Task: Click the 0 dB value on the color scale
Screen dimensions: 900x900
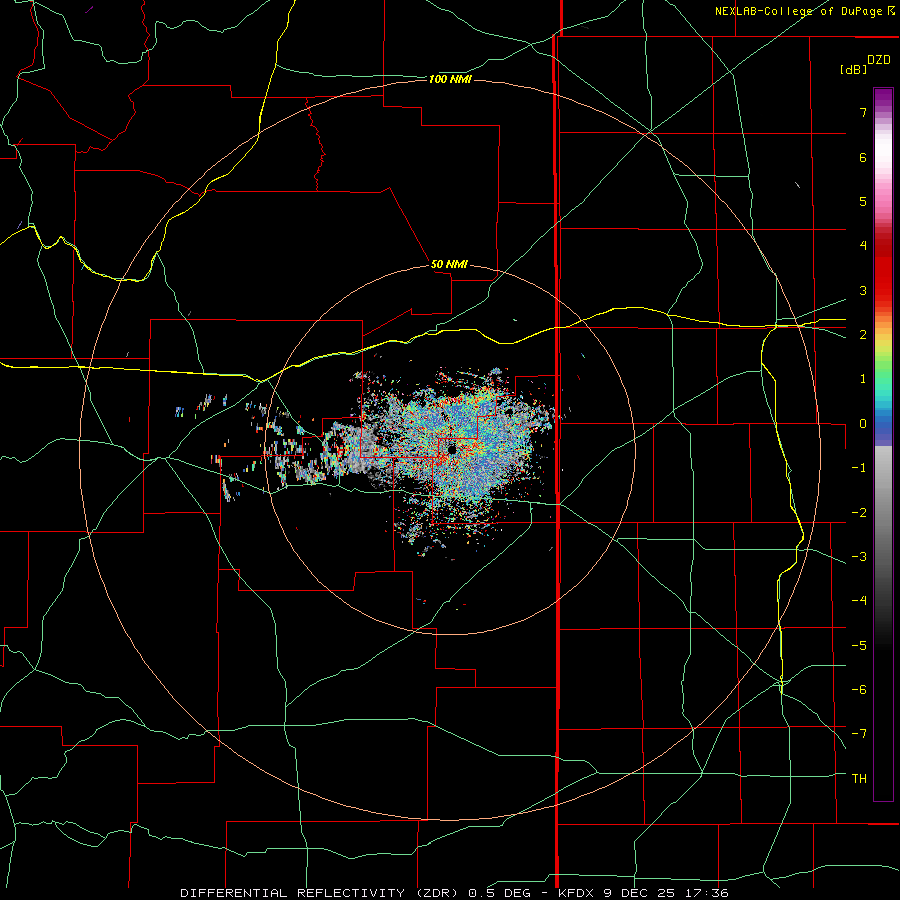Action: coord(863,424)
